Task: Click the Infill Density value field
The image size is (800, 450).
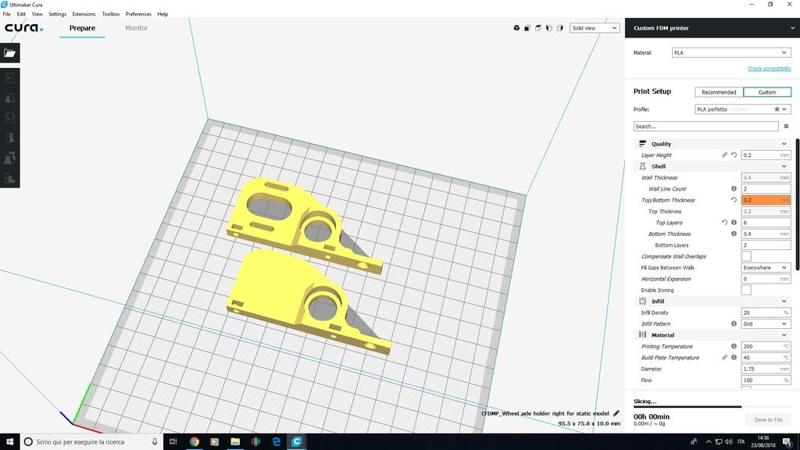Action: point(765,312)
